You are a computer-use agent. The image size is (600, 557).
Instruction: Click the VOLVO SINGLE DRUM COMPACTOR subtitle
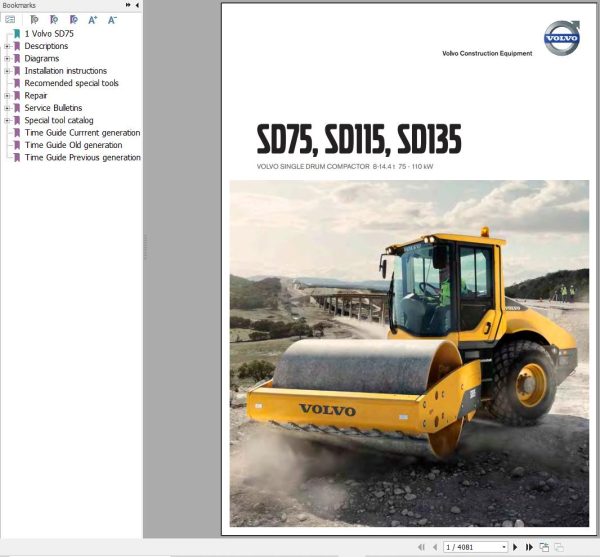[345, 166]
